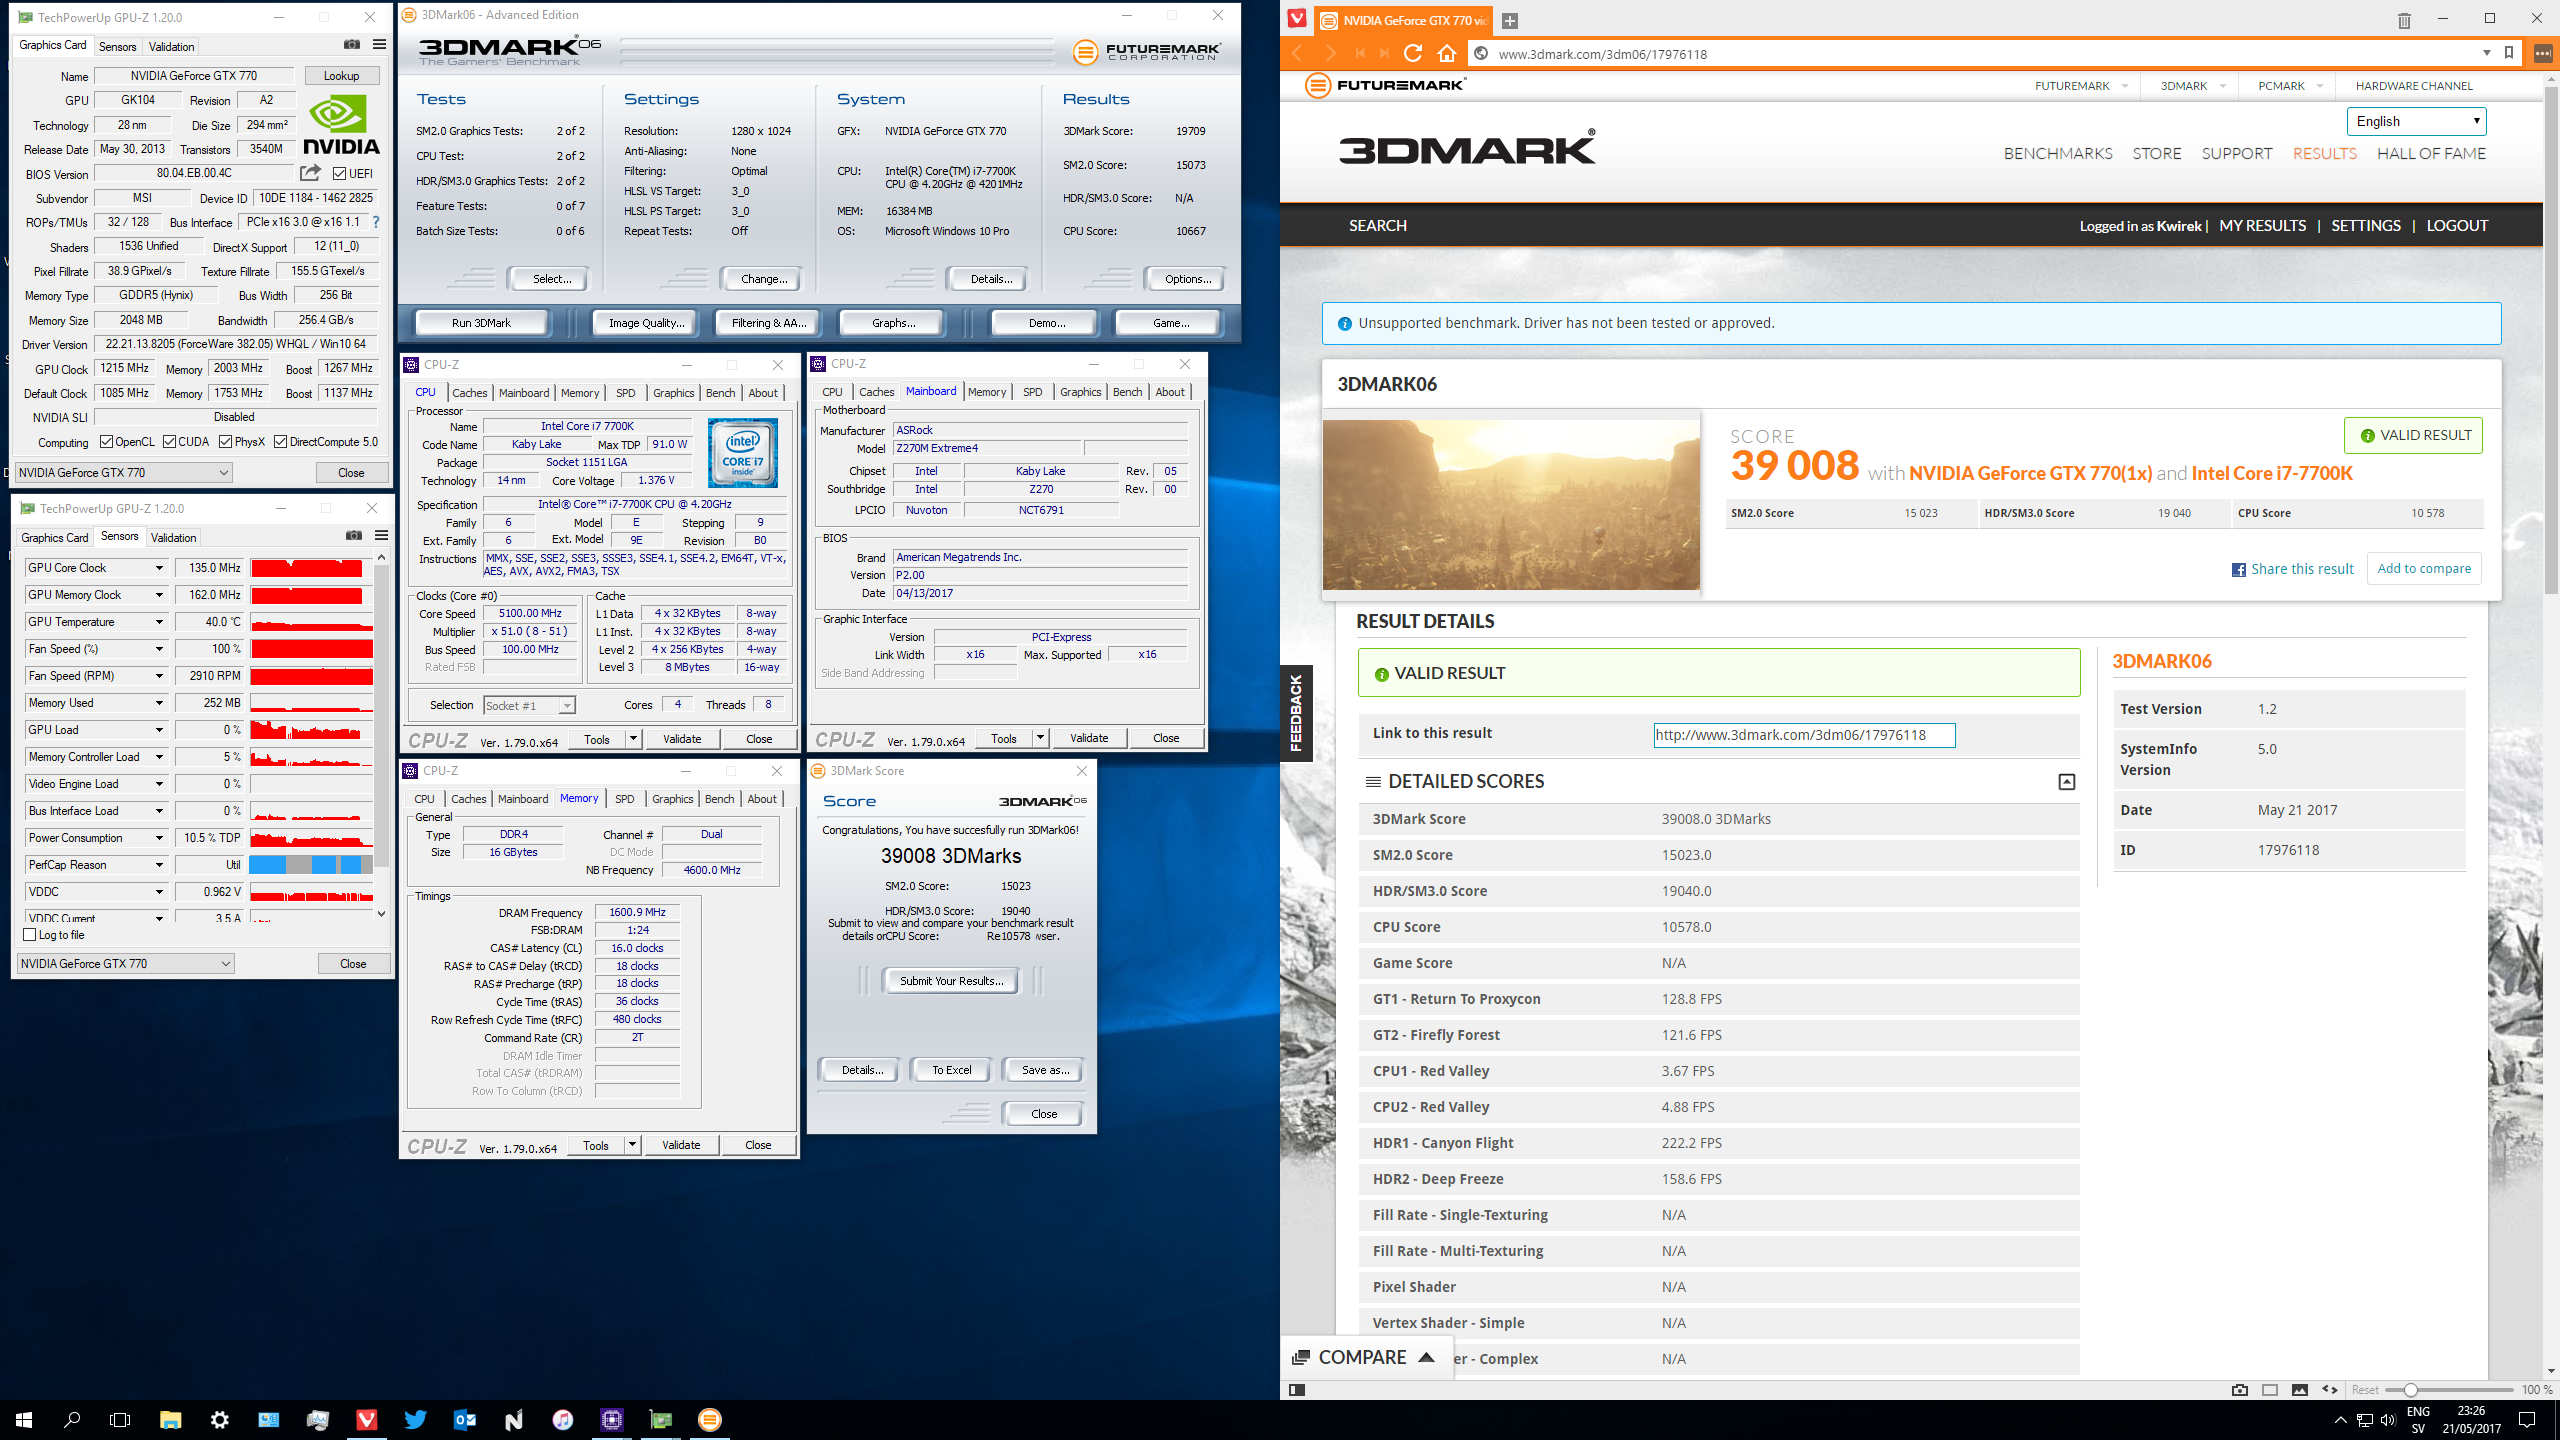Open iTunes from taskbar

562,1420
